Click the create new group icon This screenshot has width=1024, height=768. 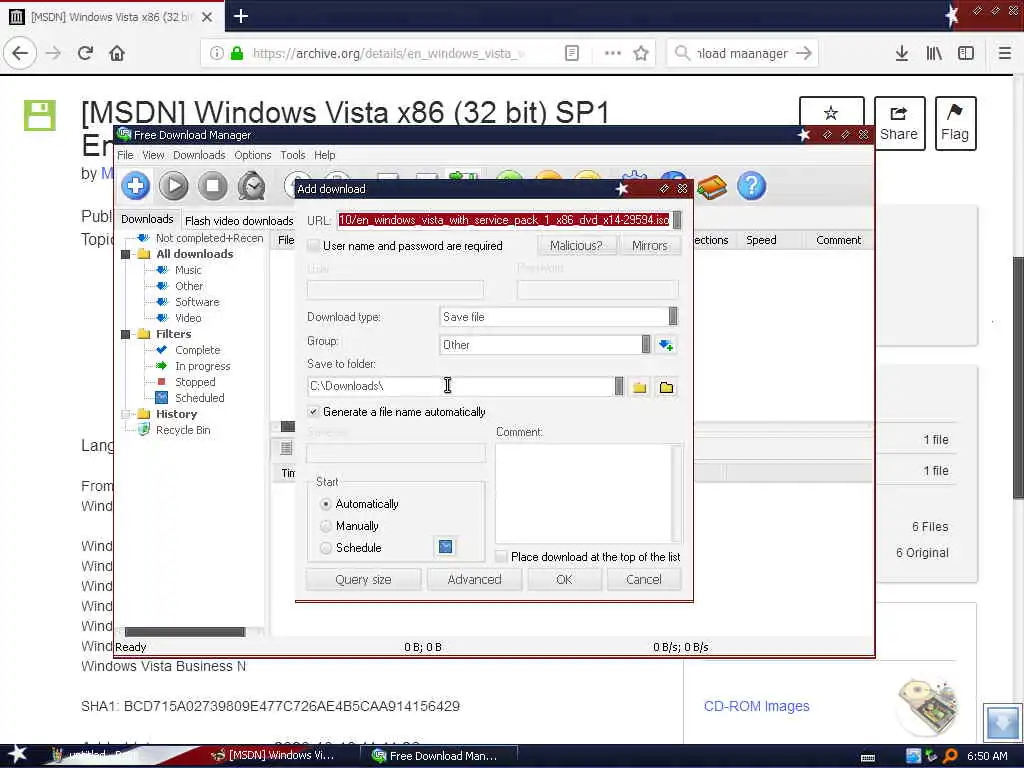point(665,345)
